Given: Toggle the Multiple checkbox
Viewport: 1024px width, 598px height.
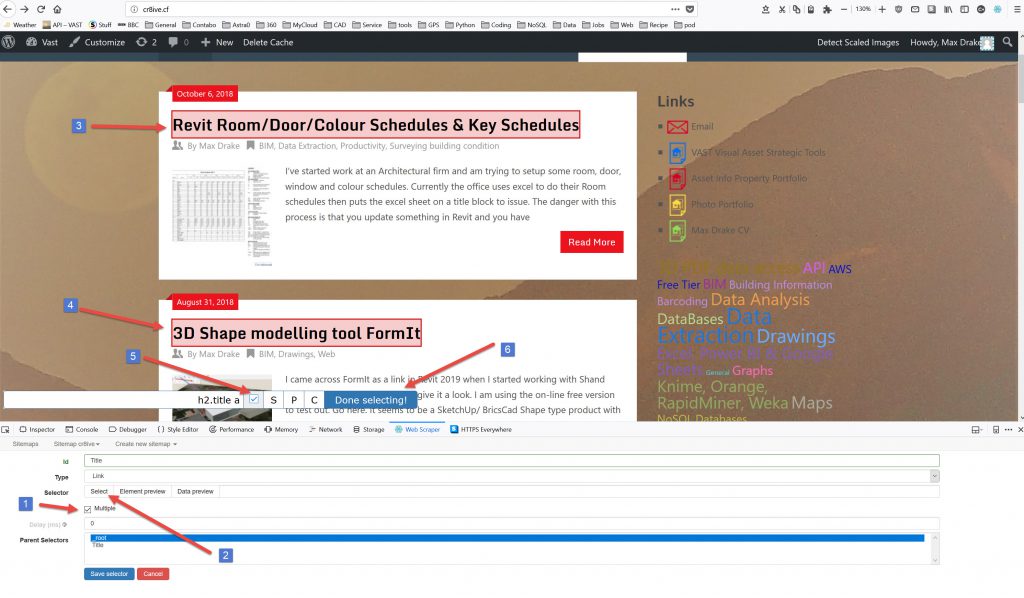Looking at the screenshot, I should pos(88,508).
